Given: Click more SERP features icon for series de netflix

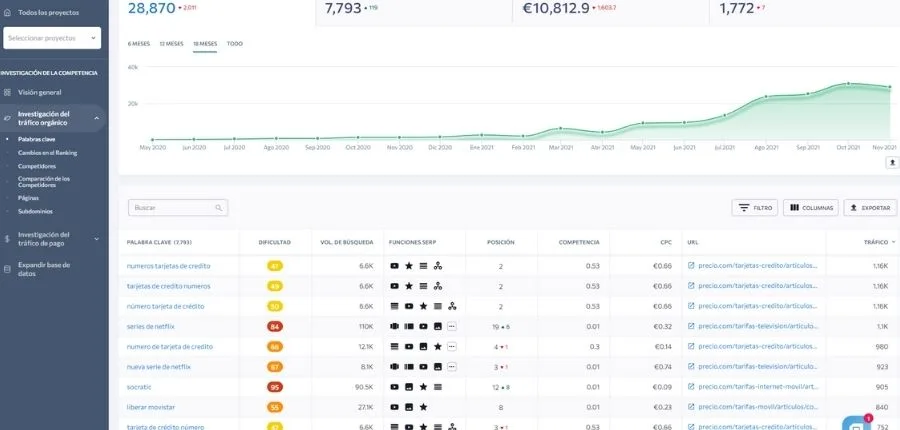Looking at the screenshot, I should tap(451, 326).
